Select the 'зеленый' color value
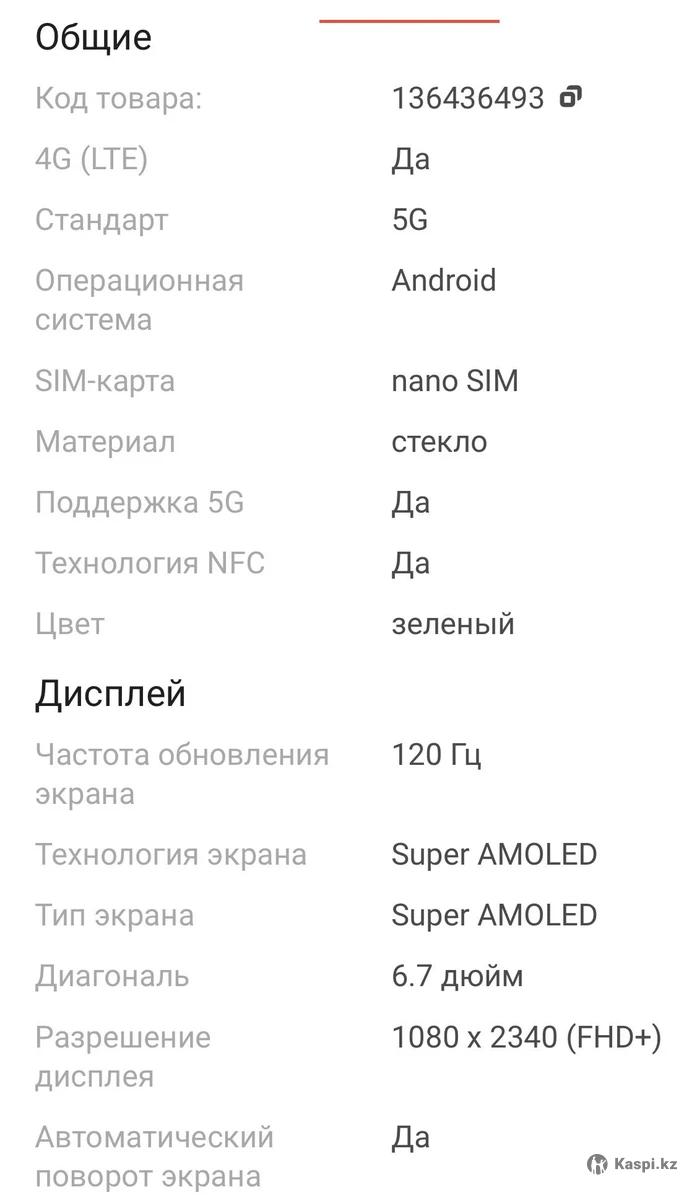The width and height of the screenshot is (697, 1200). point(452,624)
